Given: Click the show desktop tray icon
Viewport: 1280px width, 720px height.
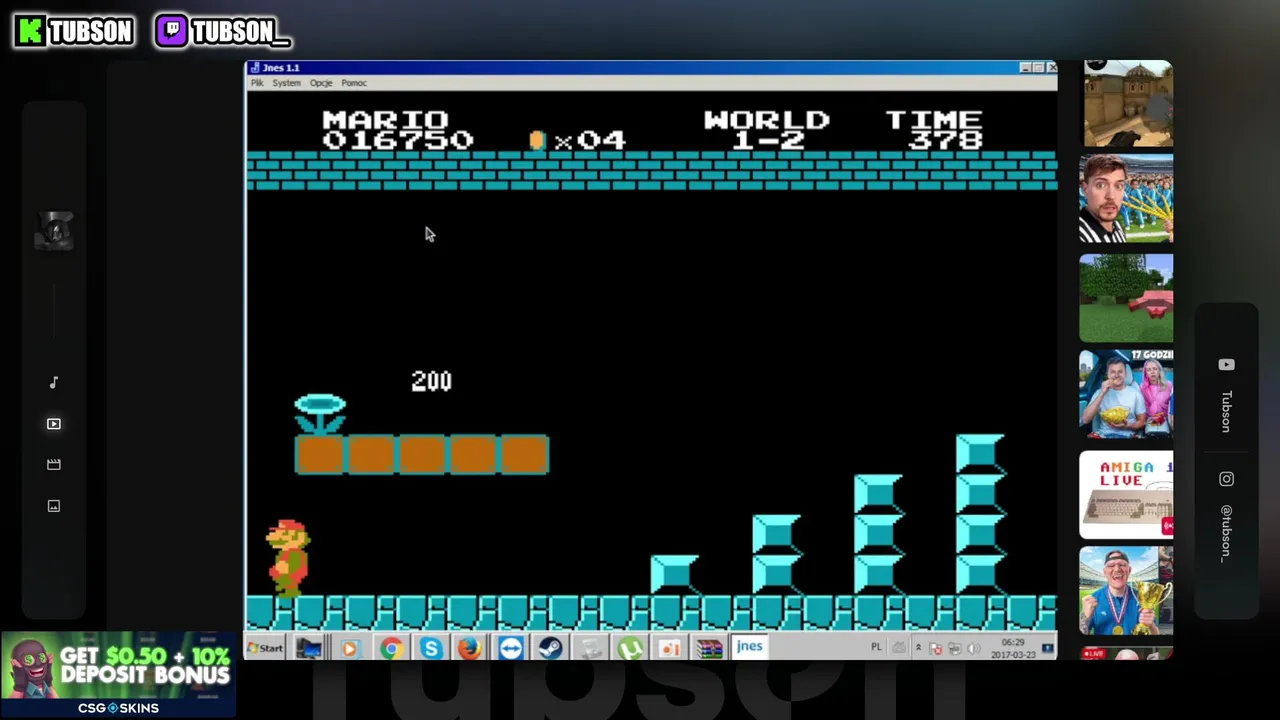Looking at the screenshot, I should point(1048,648).
